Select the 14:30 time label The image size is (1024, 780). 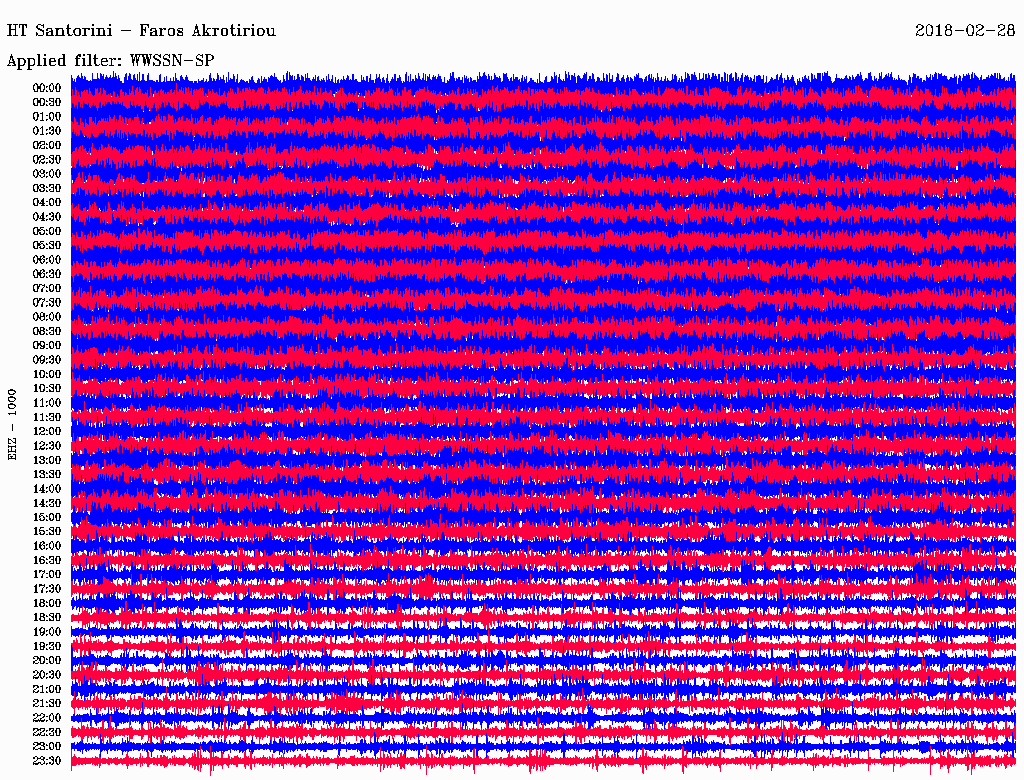47,504
